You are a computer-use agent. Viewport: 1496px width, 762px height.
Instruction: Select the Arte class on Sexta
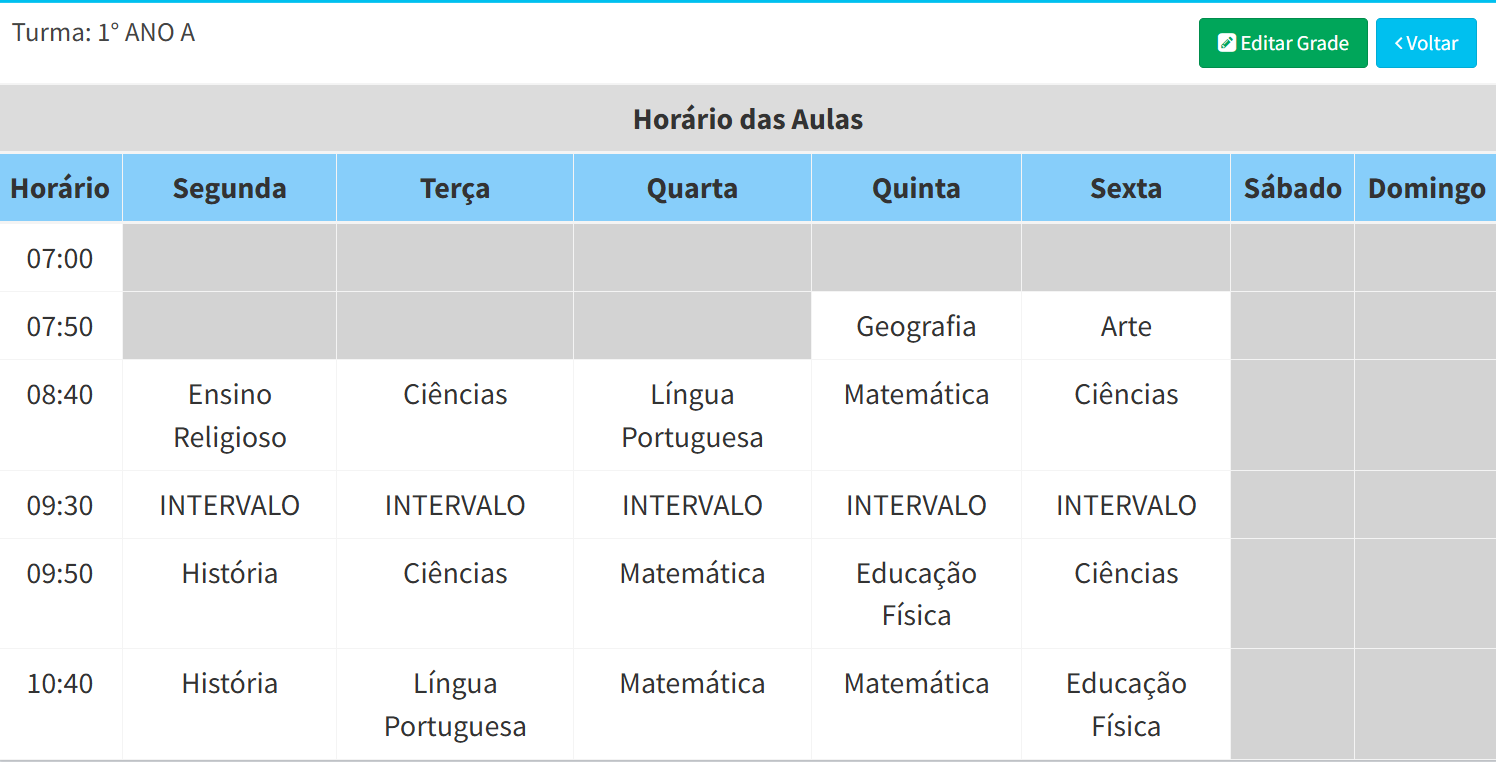click(1126, 326)
